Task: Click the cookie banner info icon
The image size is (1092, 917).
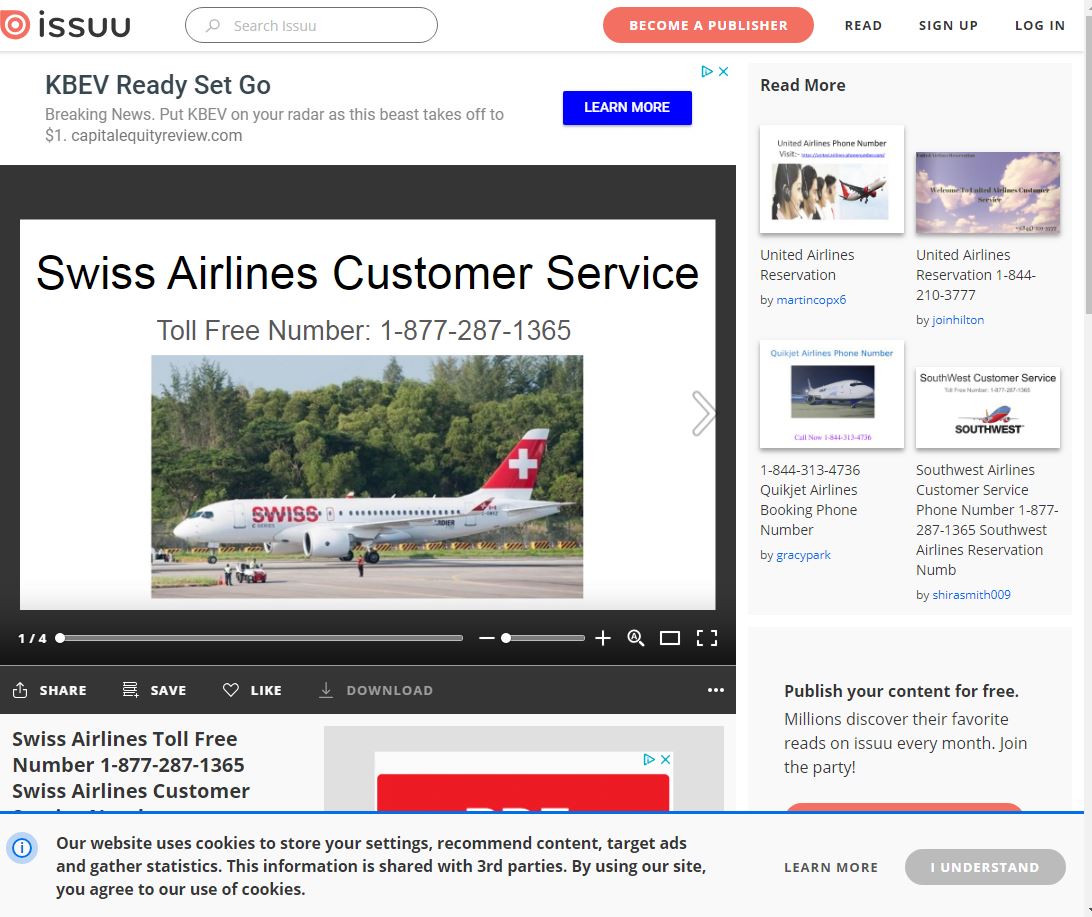Action: coord(22,847)
